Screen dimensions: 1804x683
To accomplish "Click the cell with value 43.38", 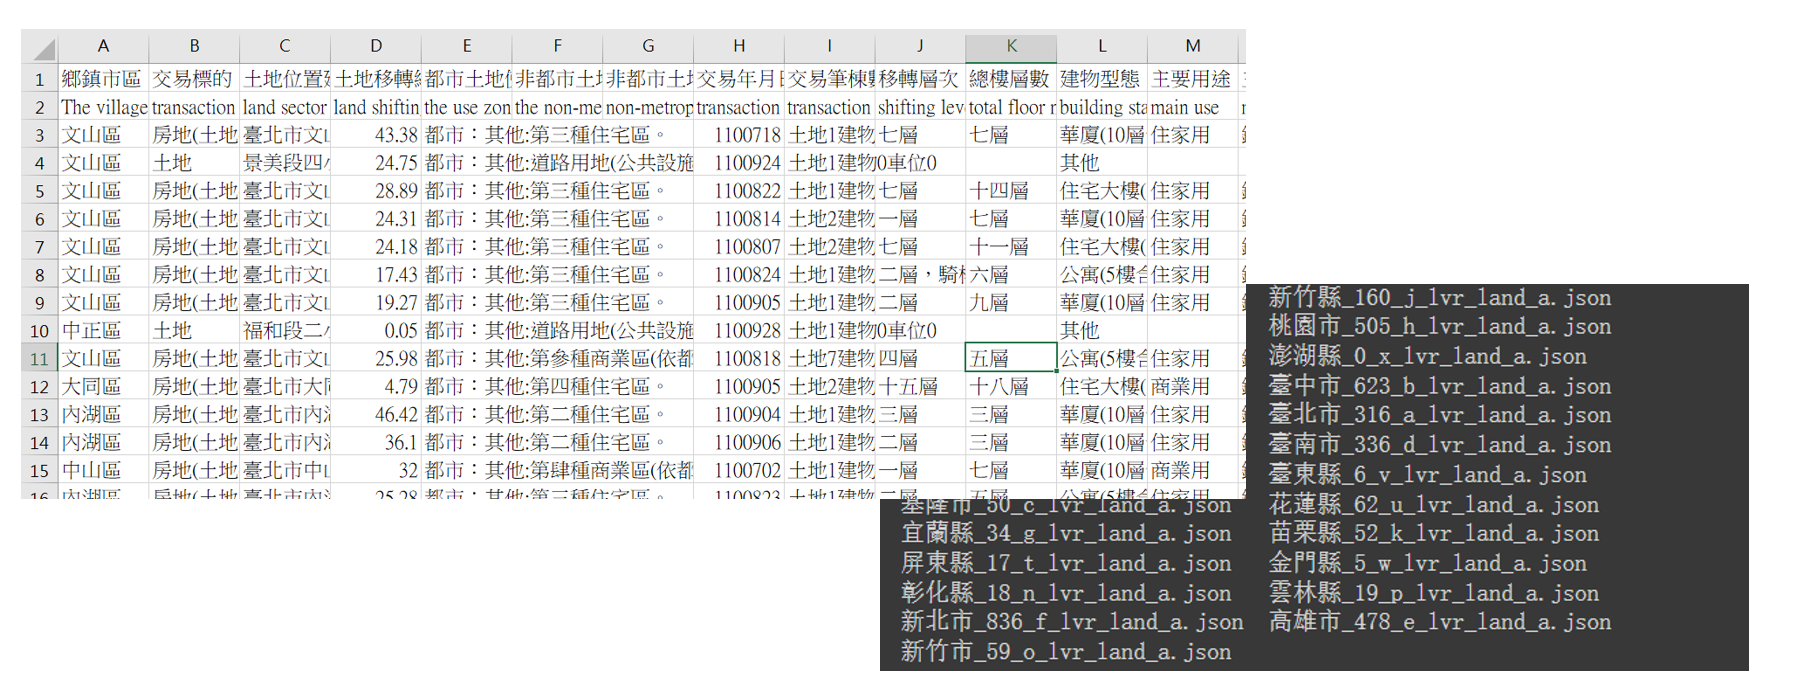I will coord(376,135).
